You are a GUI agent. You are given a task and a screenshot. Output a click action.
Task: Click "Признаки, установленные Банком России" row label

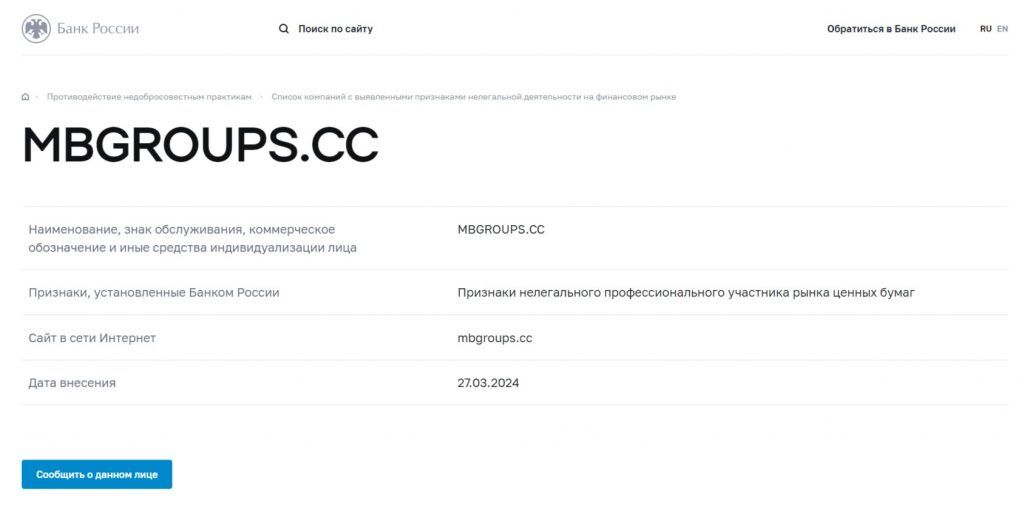pyautogui.click(x=153, y=293)
